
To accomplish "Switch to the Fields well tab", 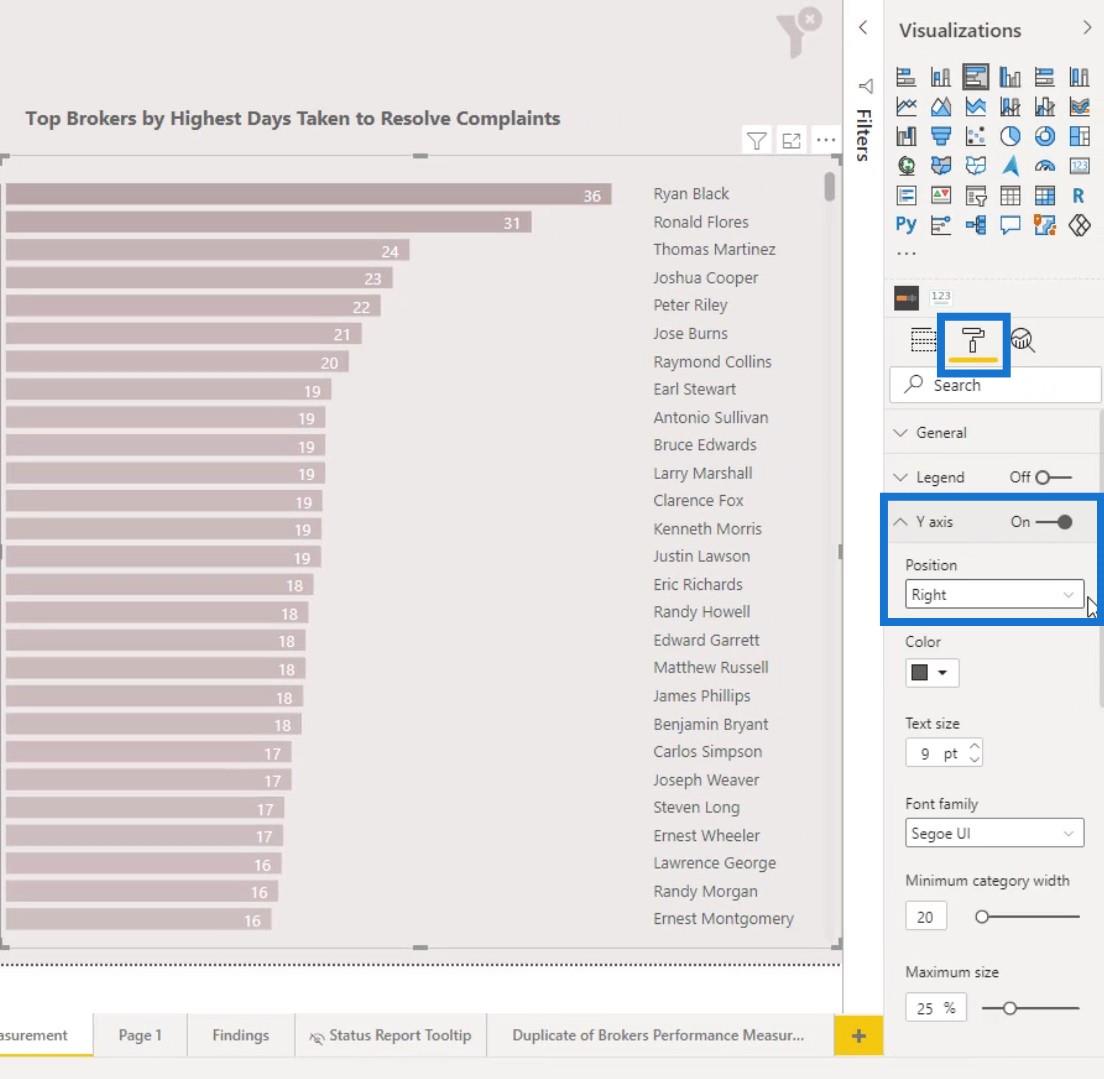I will point(923,340).
